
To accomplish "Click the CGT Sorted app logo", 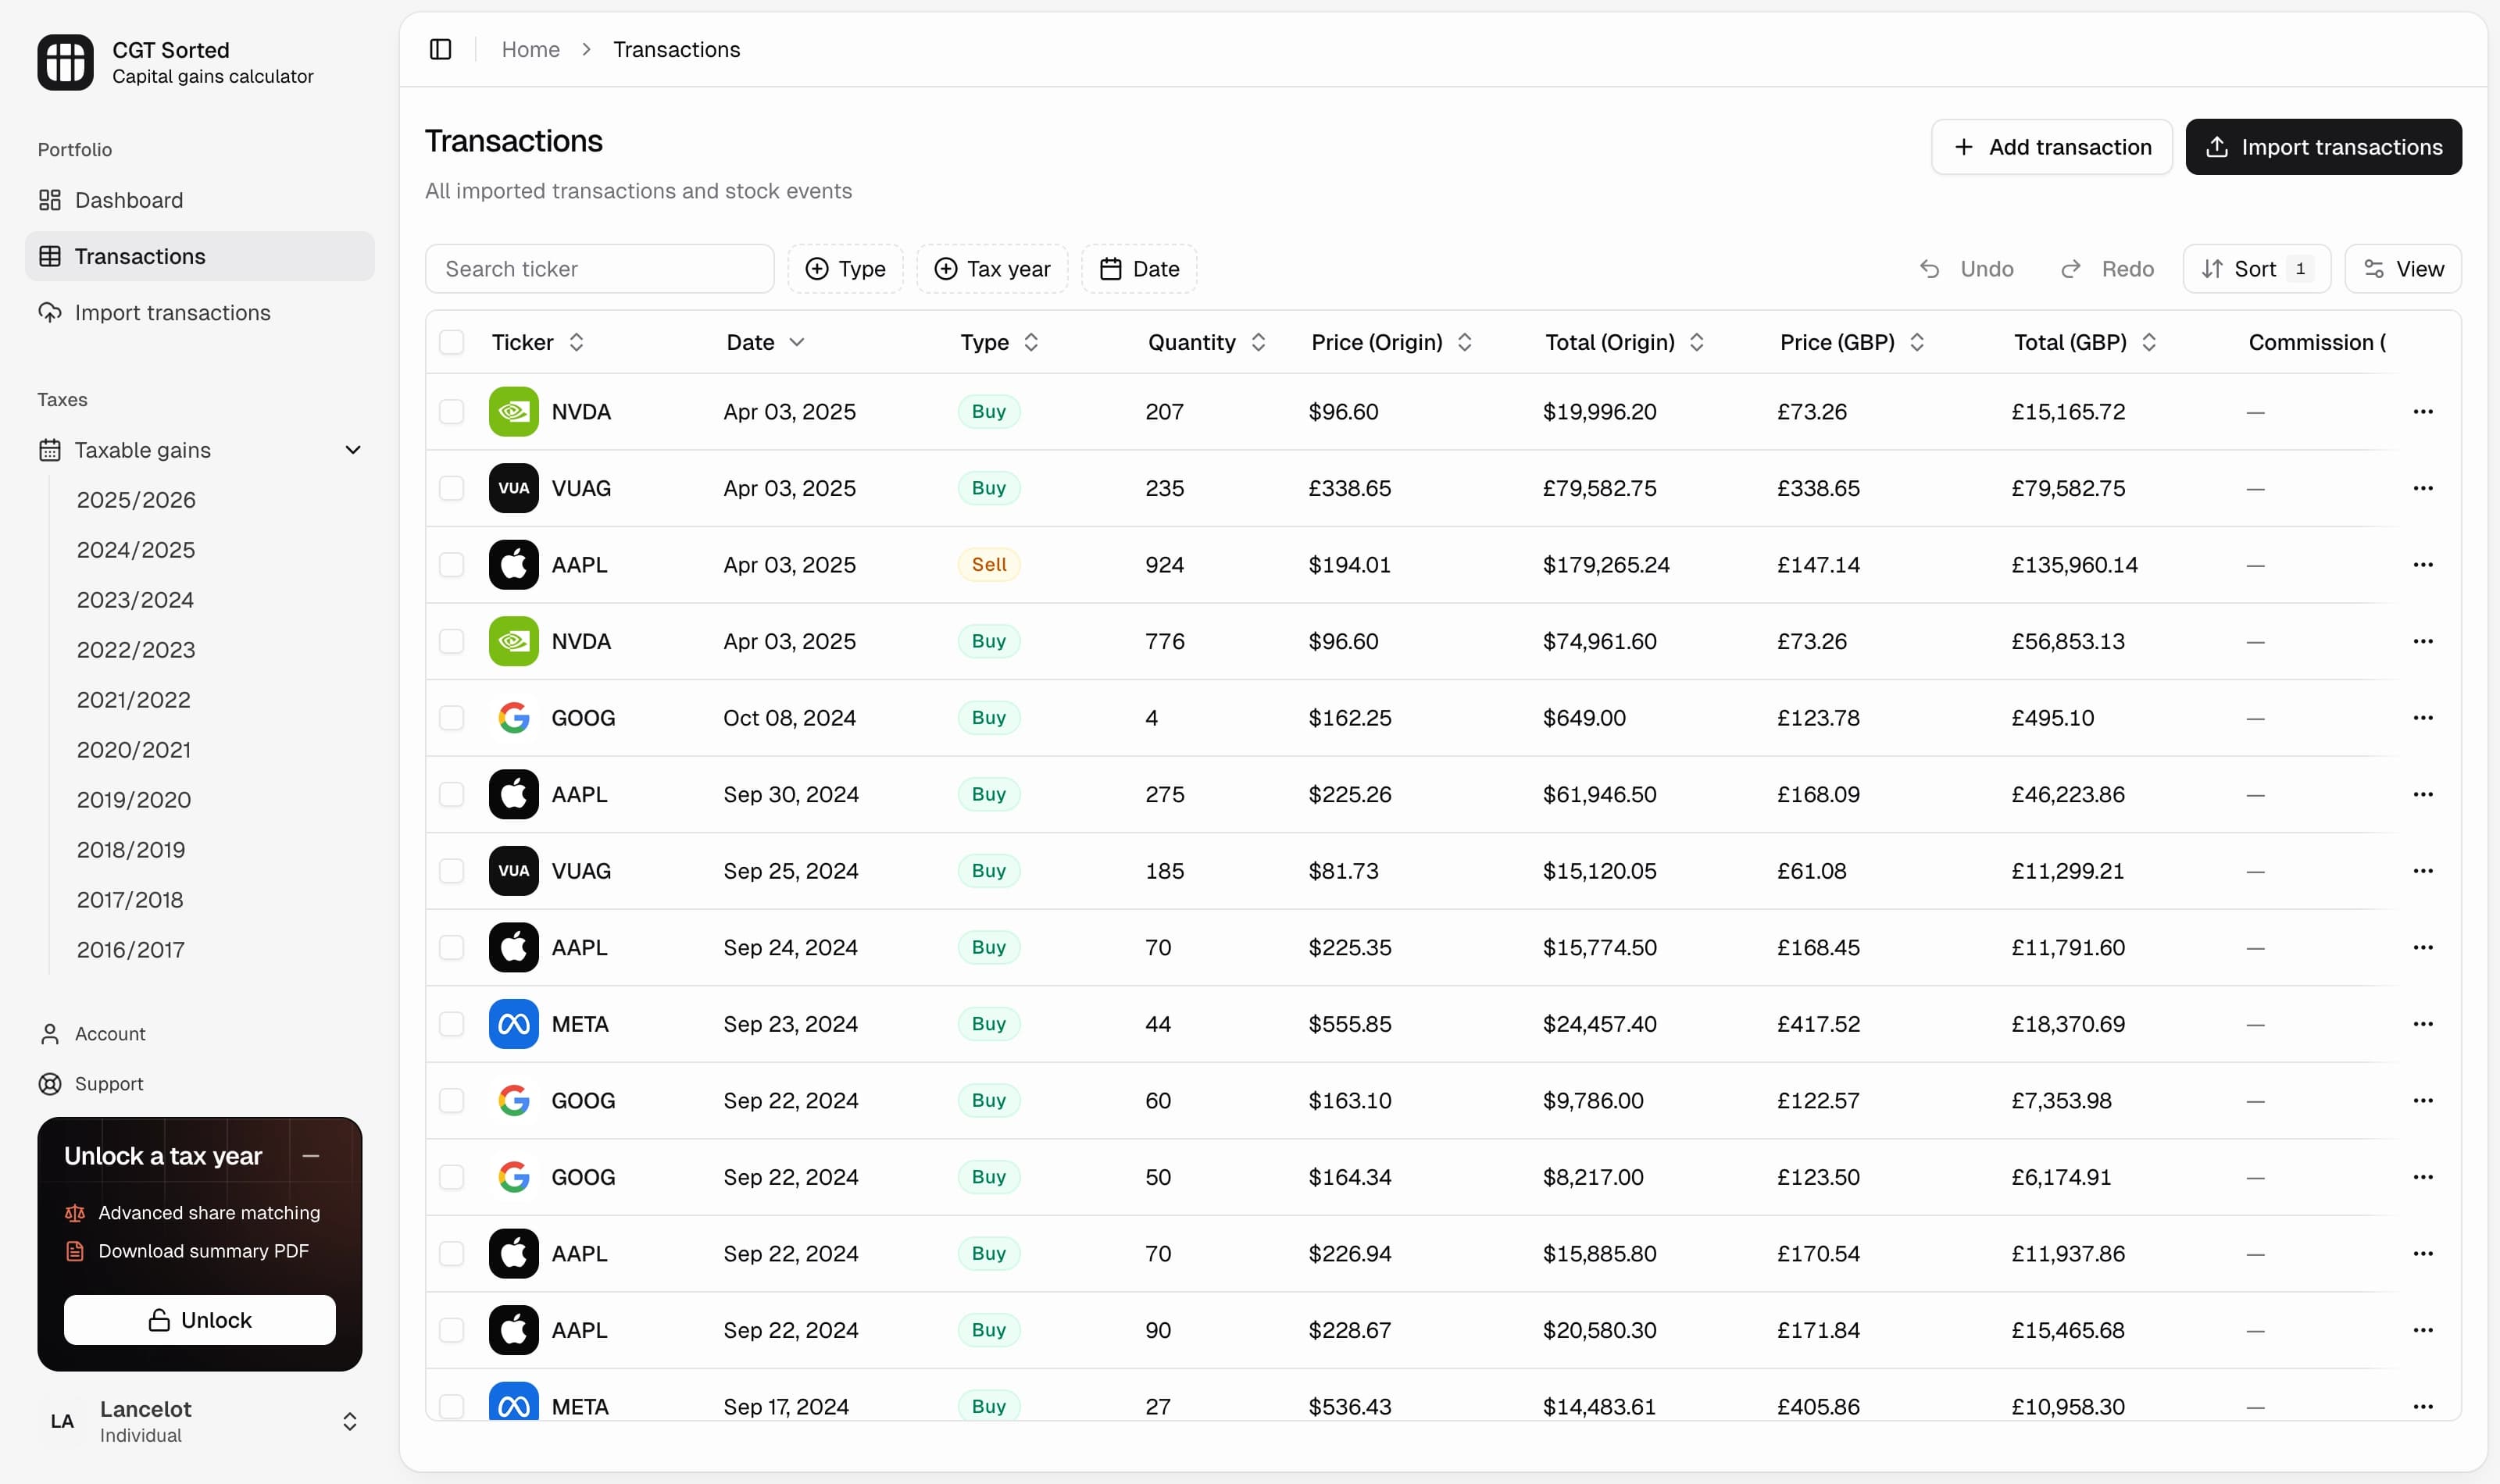I will (x=64, y=62).
